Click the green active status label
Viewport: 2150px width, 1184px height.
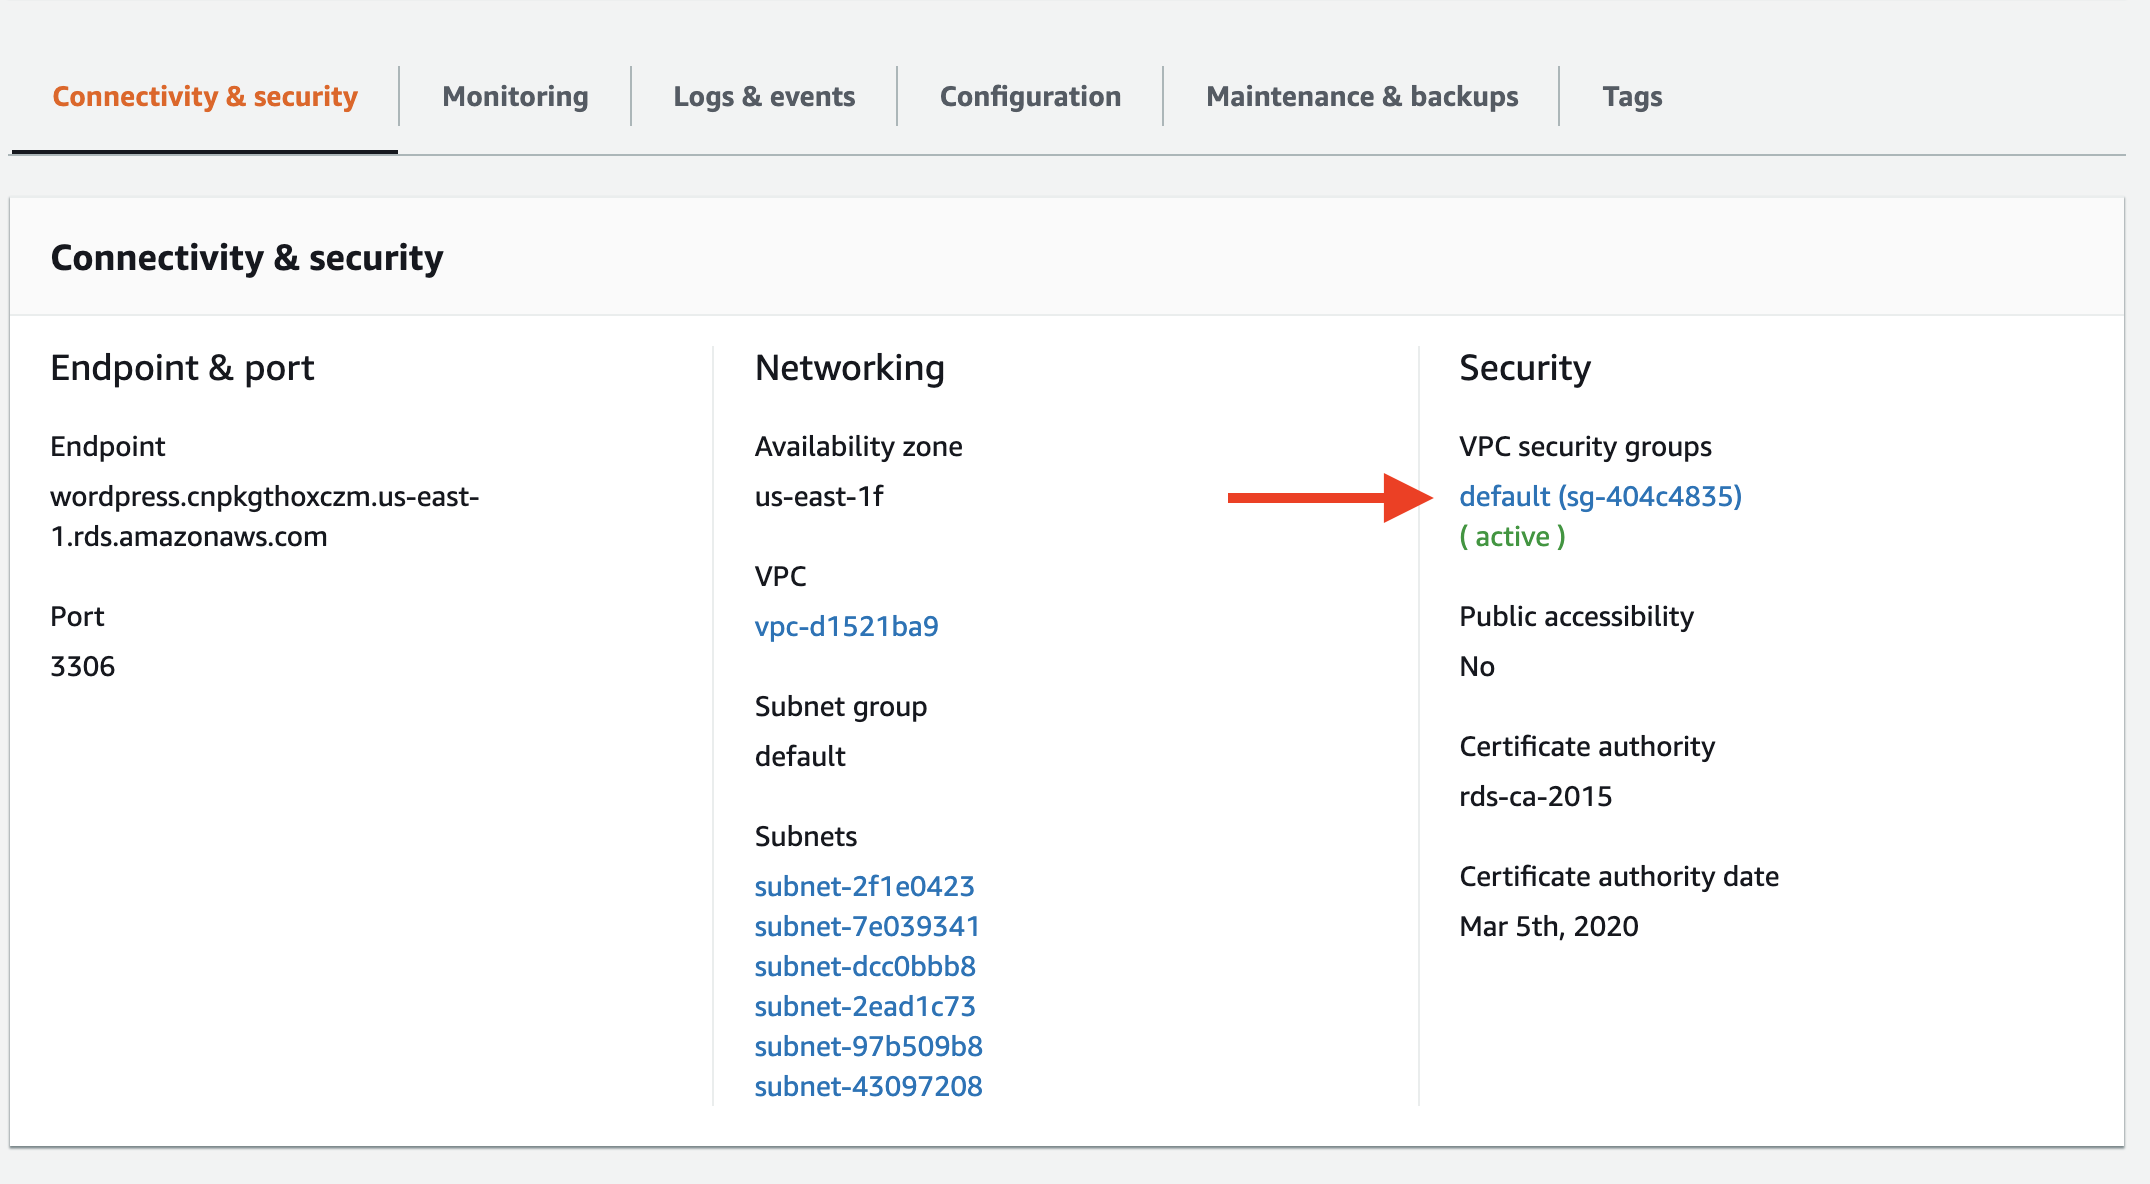click(x=1512, y=536)
